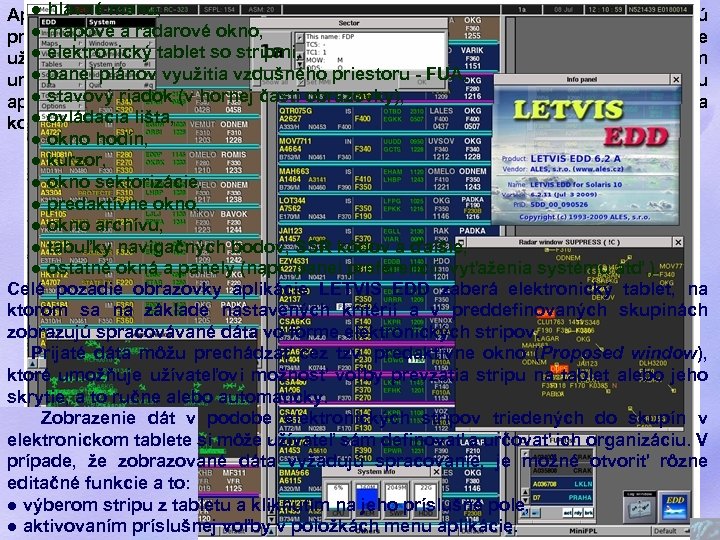
Task: Click the top-corner icon of Sector list
Action: [x=299, y=38]
